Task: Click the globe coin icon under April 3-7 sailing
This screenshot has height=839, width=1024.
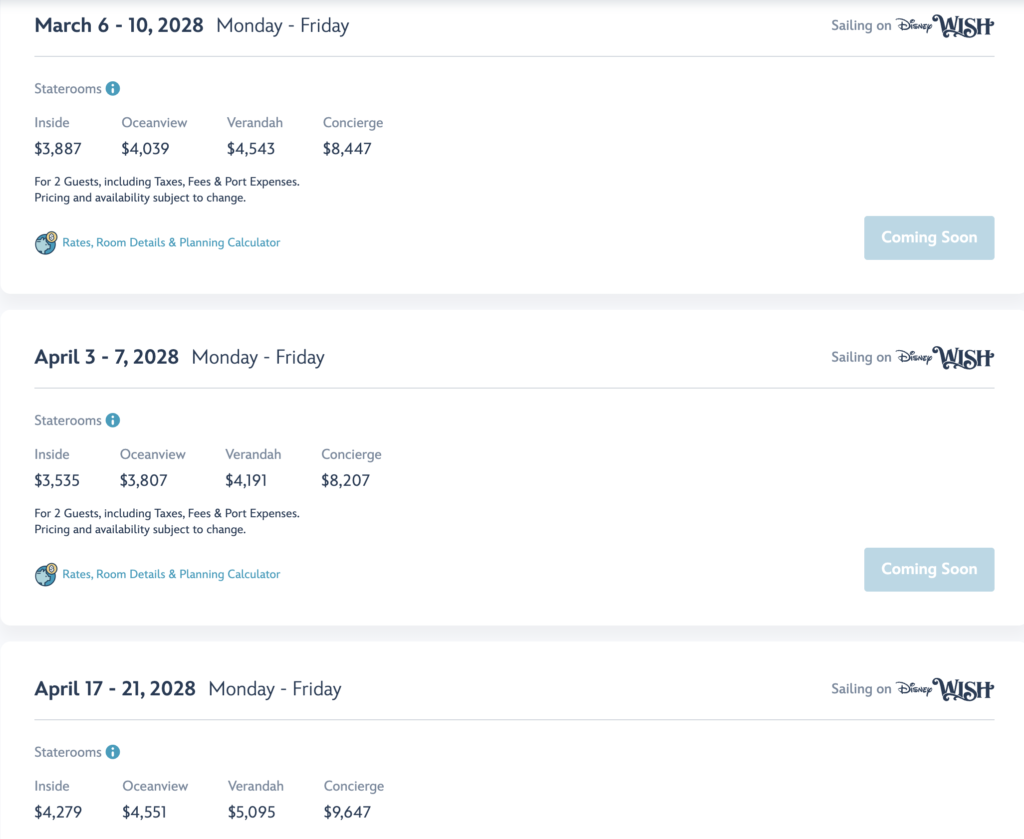Action: point(46,575)
